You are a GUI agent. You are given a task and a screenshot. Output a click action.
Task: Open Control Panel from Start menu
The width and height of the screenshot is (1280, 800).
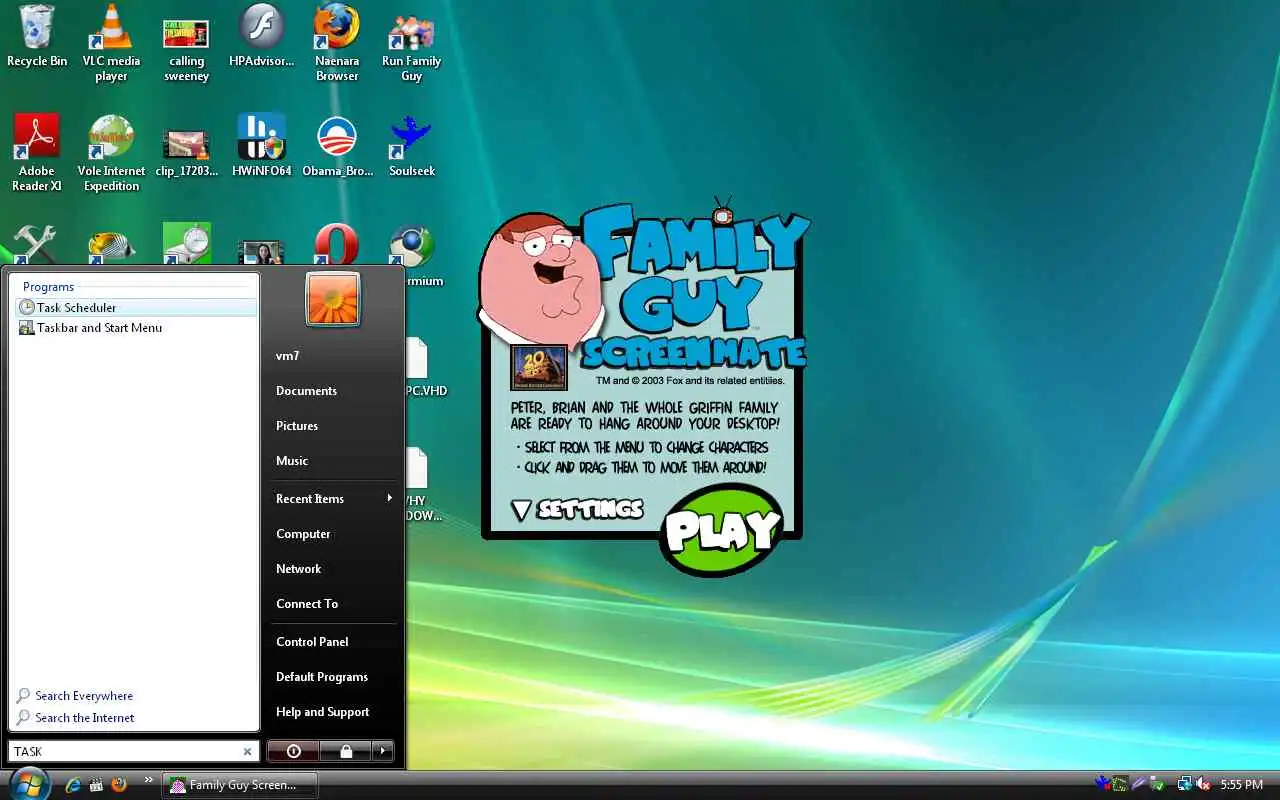coord(312,642)
